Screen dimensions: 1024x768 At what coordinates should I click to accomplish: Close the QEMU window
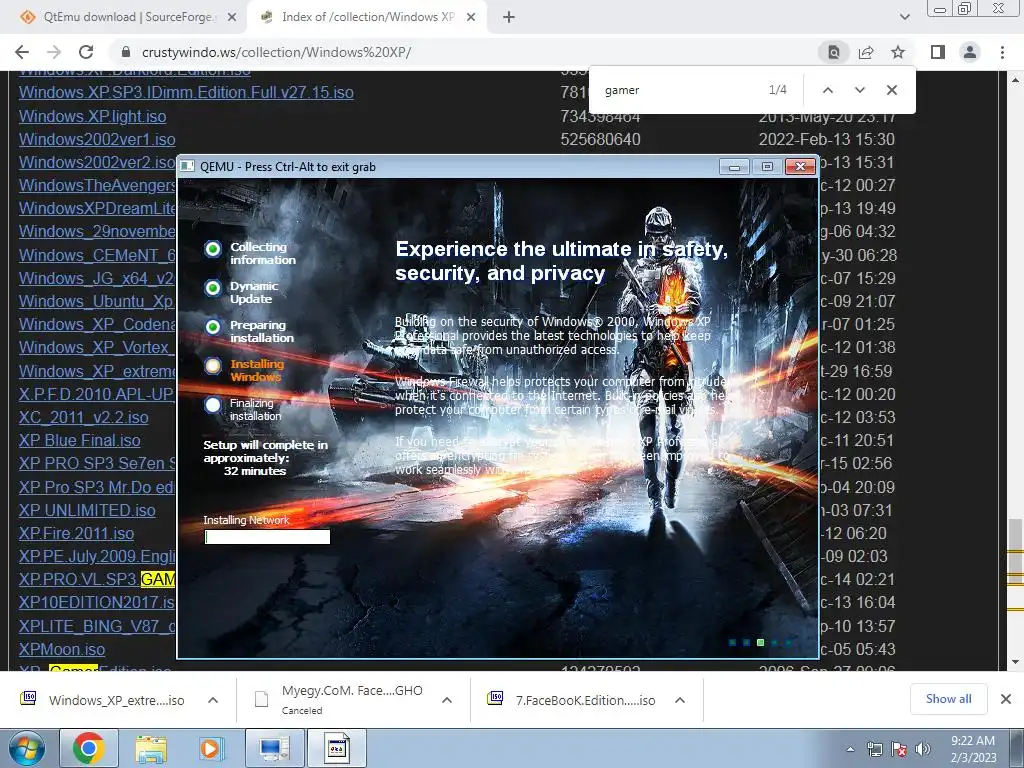click(800, 167)
